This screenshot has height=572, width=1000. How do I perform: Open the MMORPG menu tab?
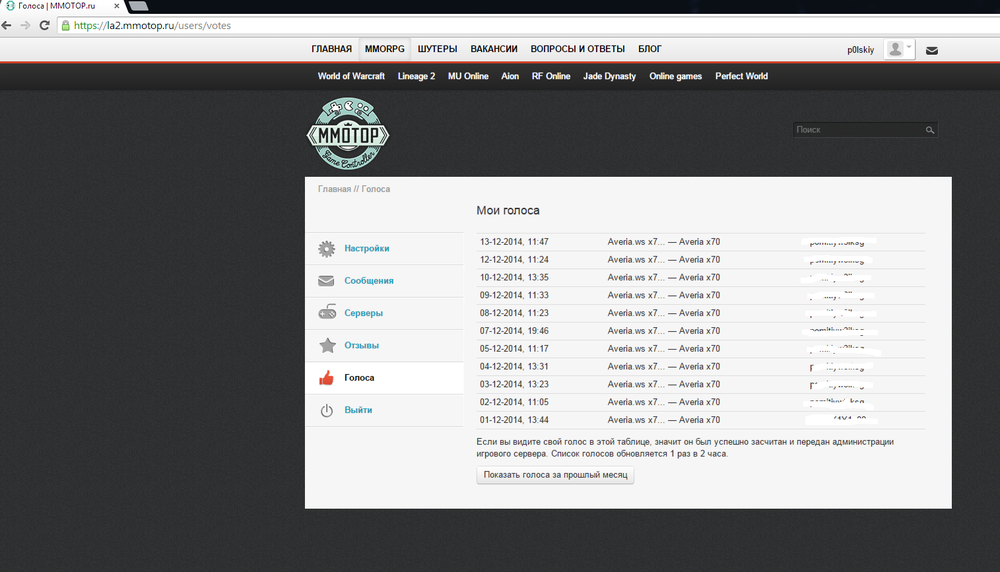tap(384, 49)
